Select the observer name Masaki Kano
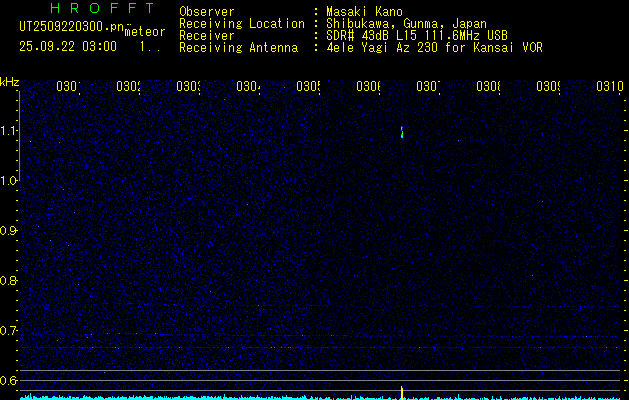Image resolution: width=629 pixels, height=400 pixels. coord(364,12)
